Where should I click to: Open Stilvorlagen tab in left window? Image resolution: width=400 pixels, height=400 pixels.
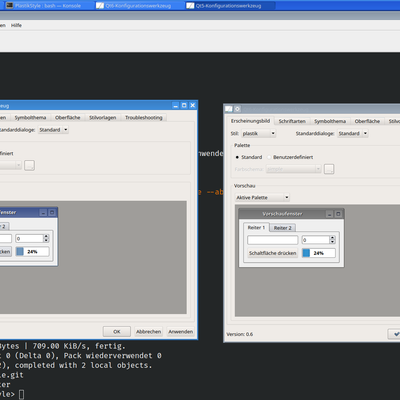[103, 118]
